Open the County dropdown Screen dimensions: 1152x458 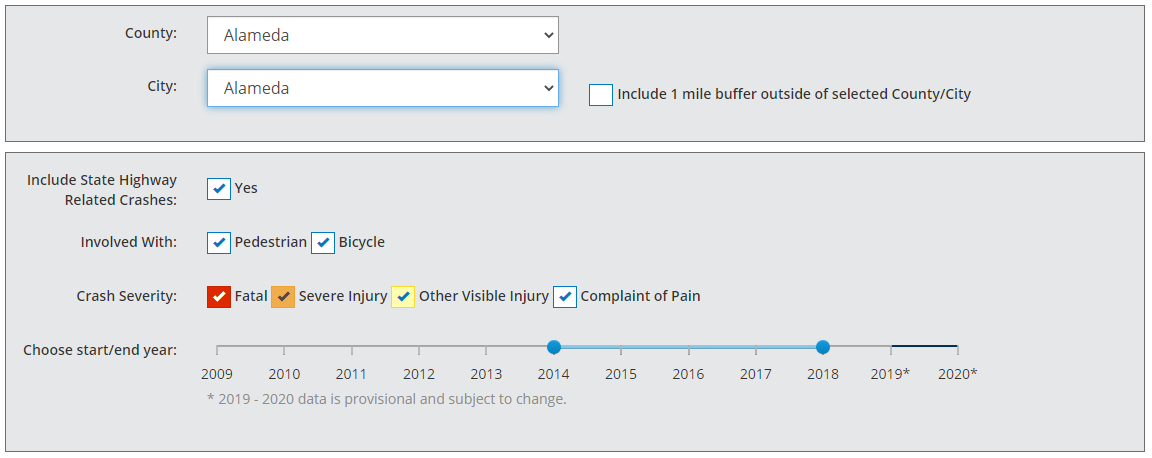382,35
